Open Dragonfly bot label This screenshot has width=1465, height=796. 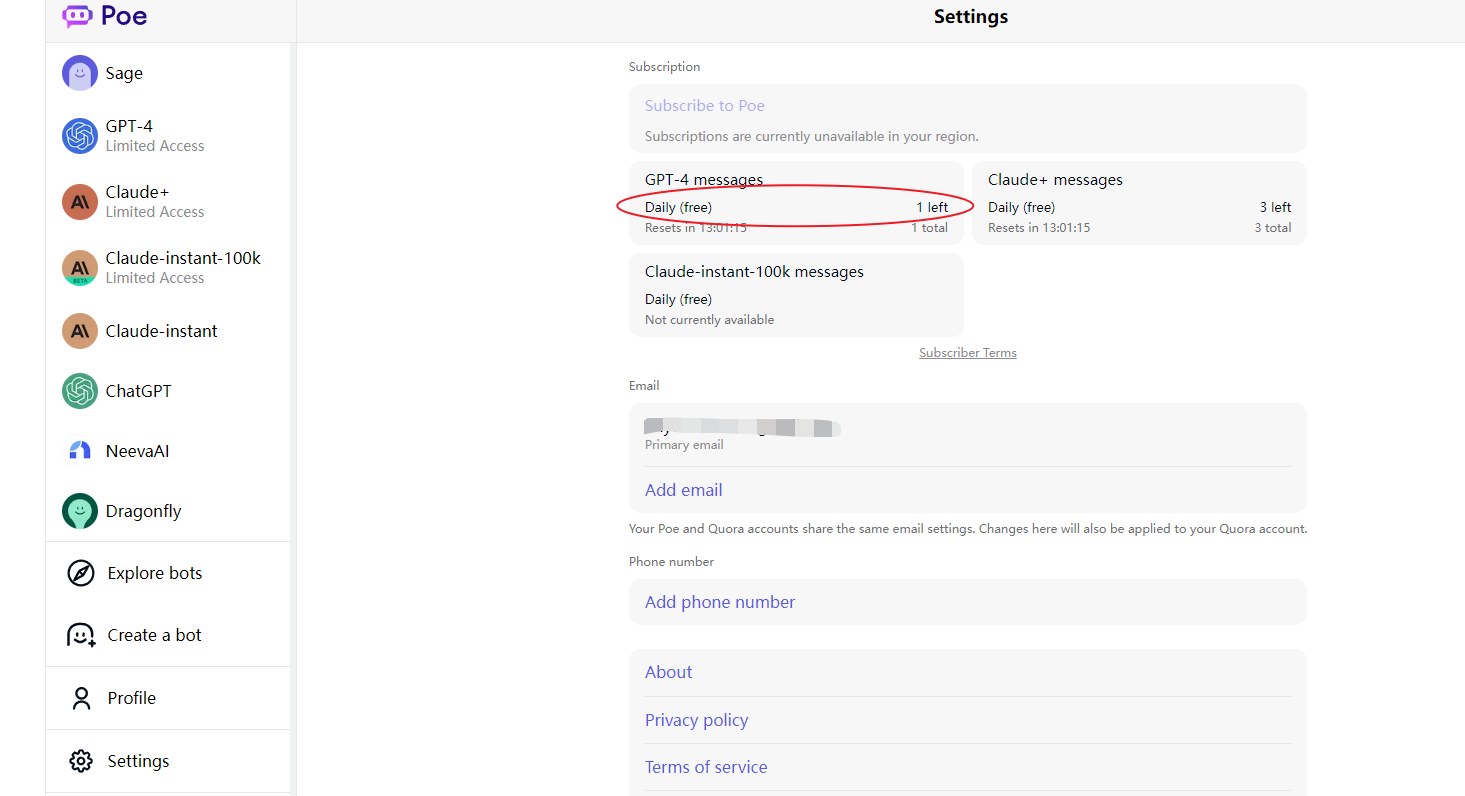tap(144, 511)
